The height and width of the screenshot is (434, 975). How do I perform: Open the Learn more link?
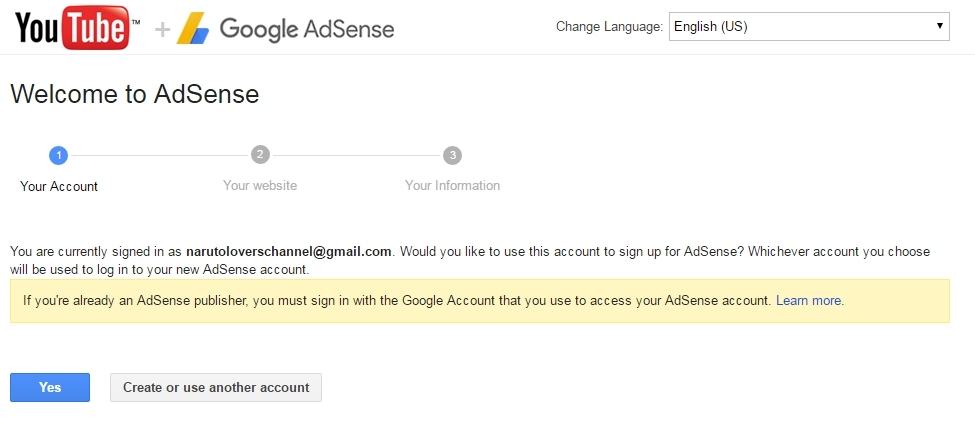(x=809, y=301)
